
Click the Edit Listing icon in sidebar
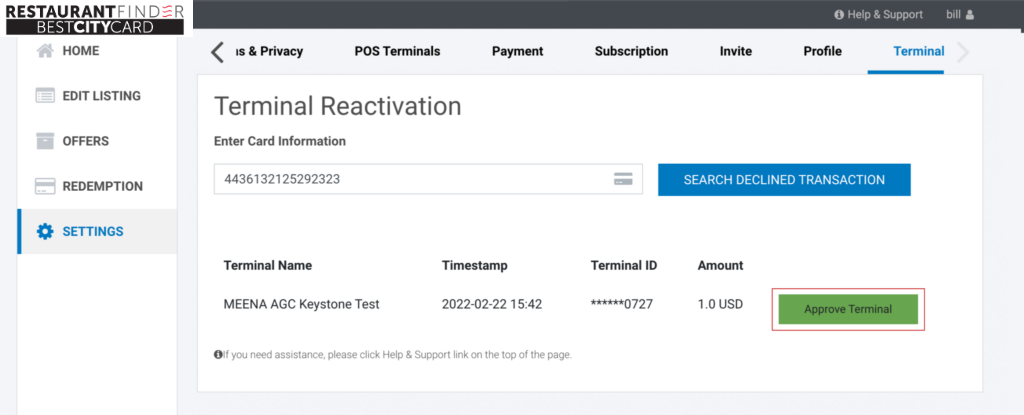point(44,96)
